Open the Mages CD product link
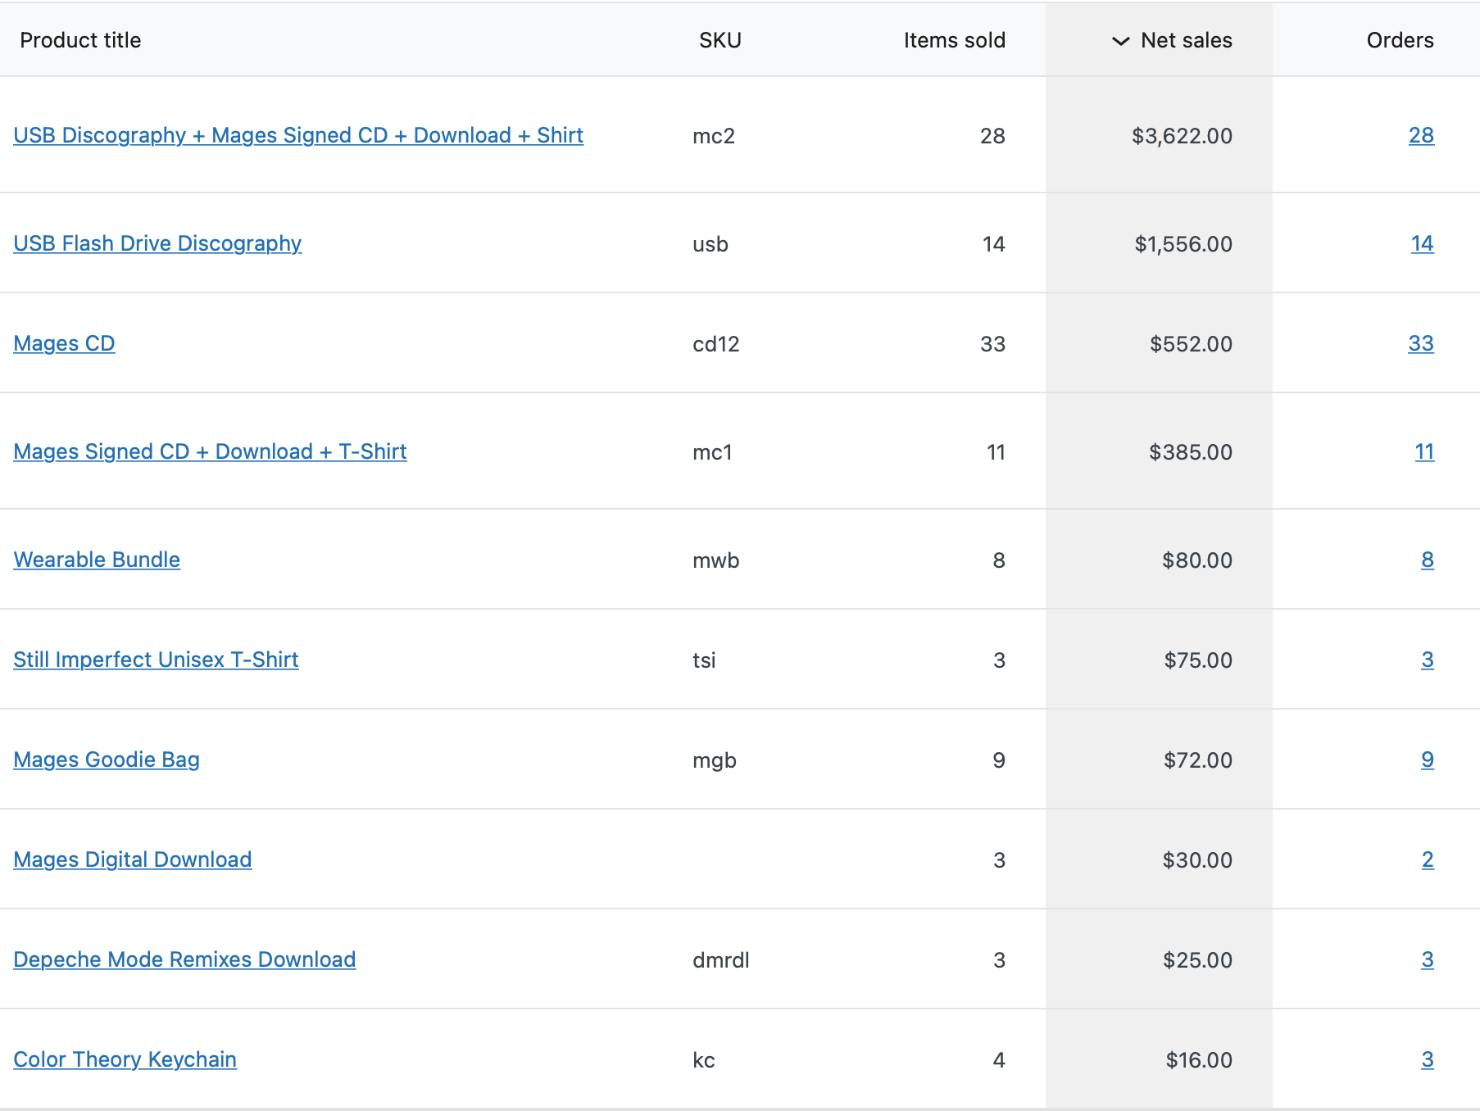Image resolution: width=1480 pixels, height=1111 pixels. click(x=64, y=344)
